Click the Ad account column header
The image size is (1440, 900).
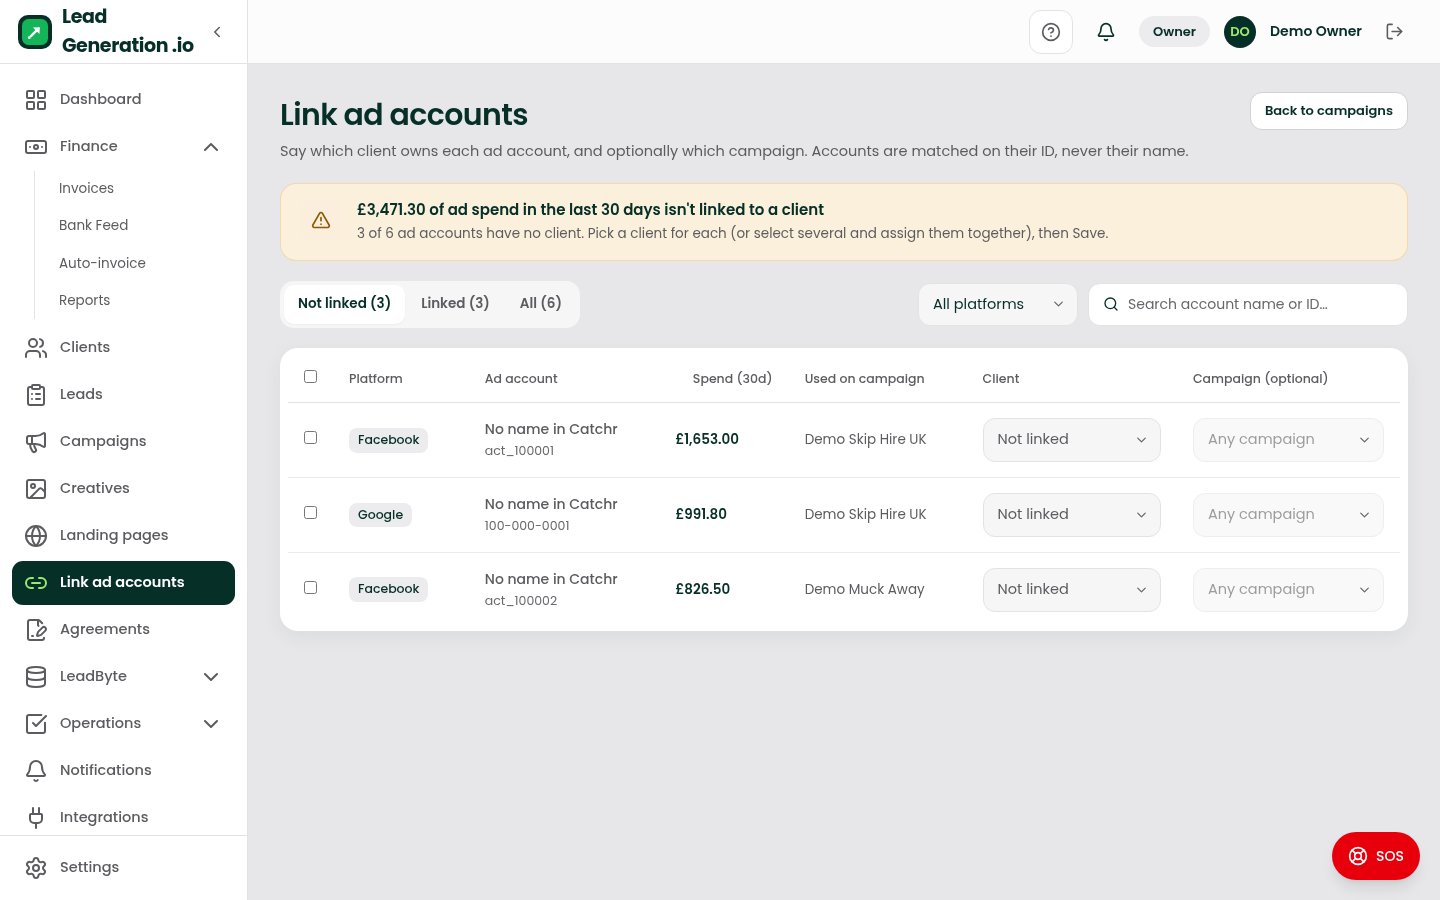[x=521, y=378]
